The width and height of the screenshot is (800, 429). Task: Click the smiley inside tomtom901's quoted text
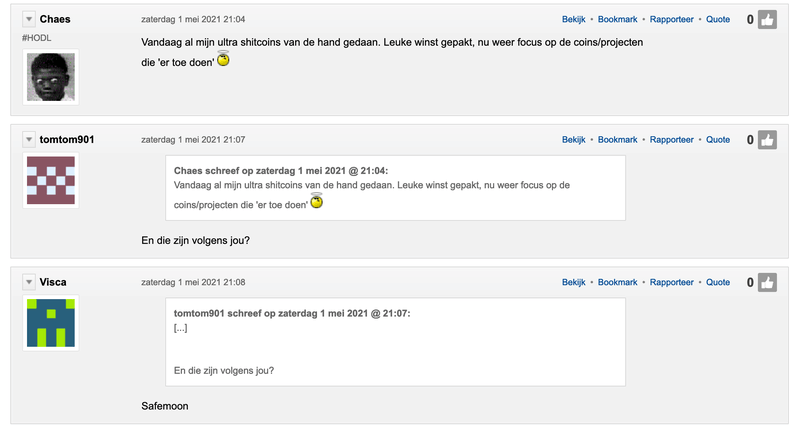coord(317,202)
